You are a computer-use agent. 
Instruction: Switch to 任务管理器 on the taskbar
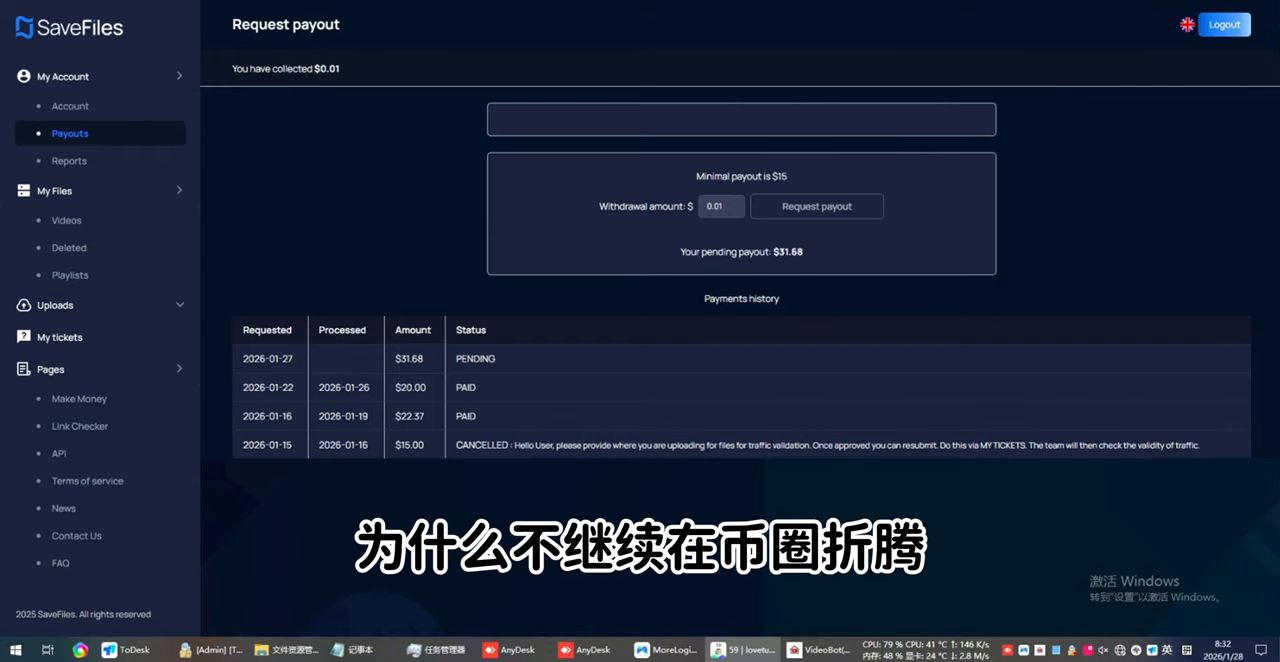(x=437, y=650)
